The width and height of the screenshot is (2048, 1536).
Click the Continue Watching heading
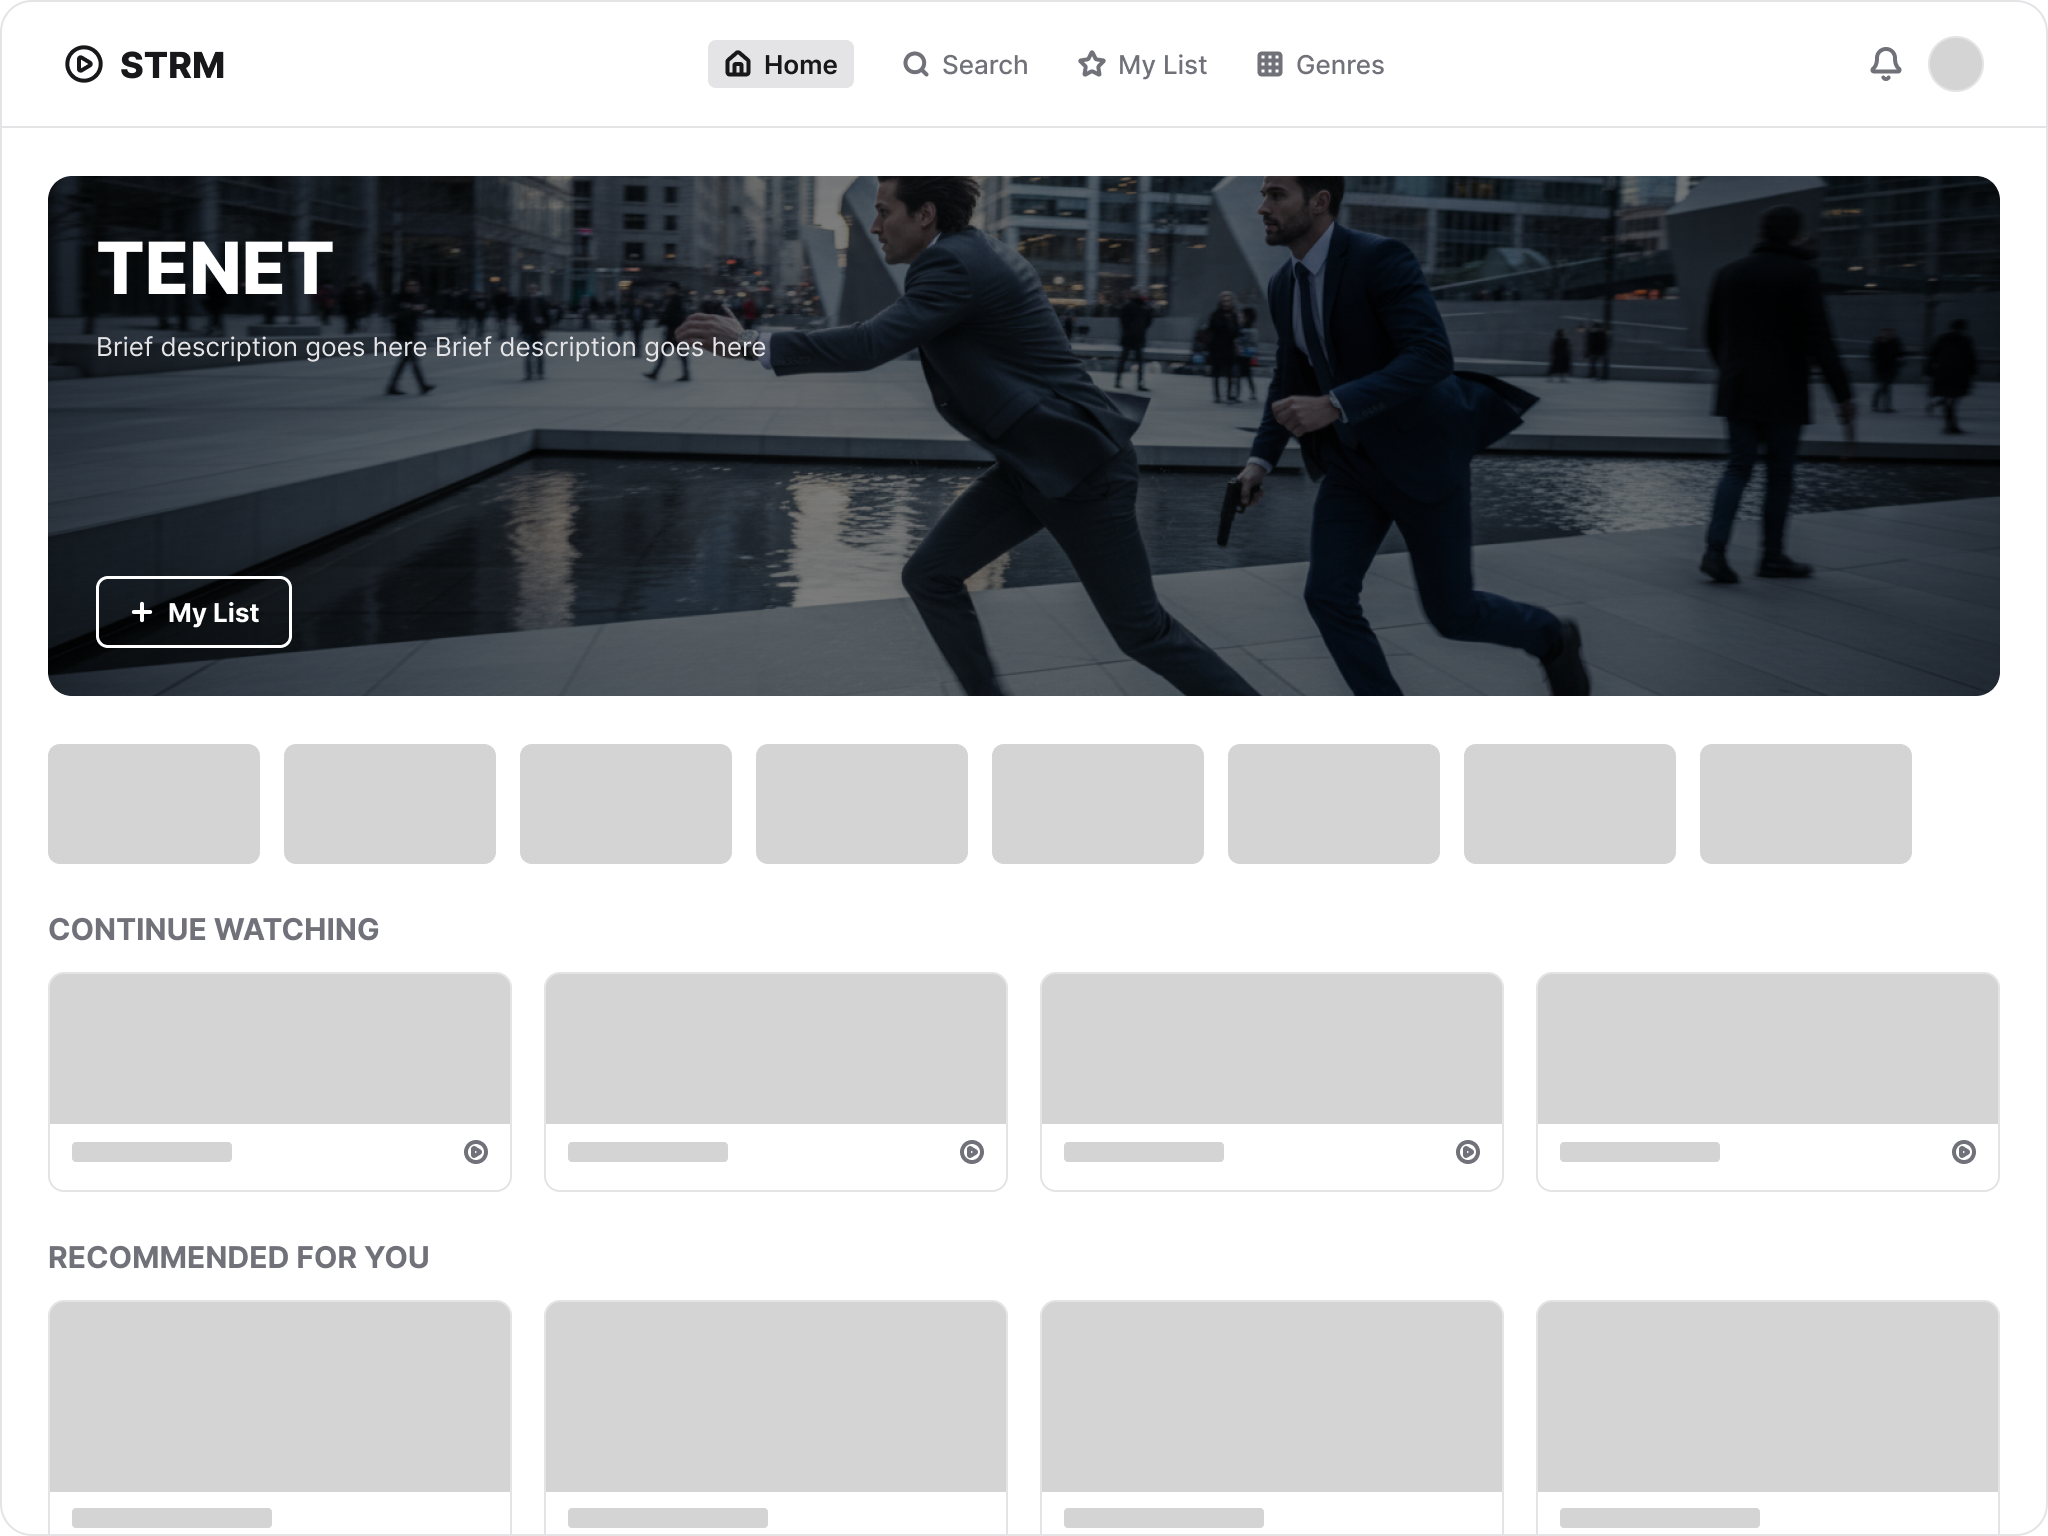point(213,929)
